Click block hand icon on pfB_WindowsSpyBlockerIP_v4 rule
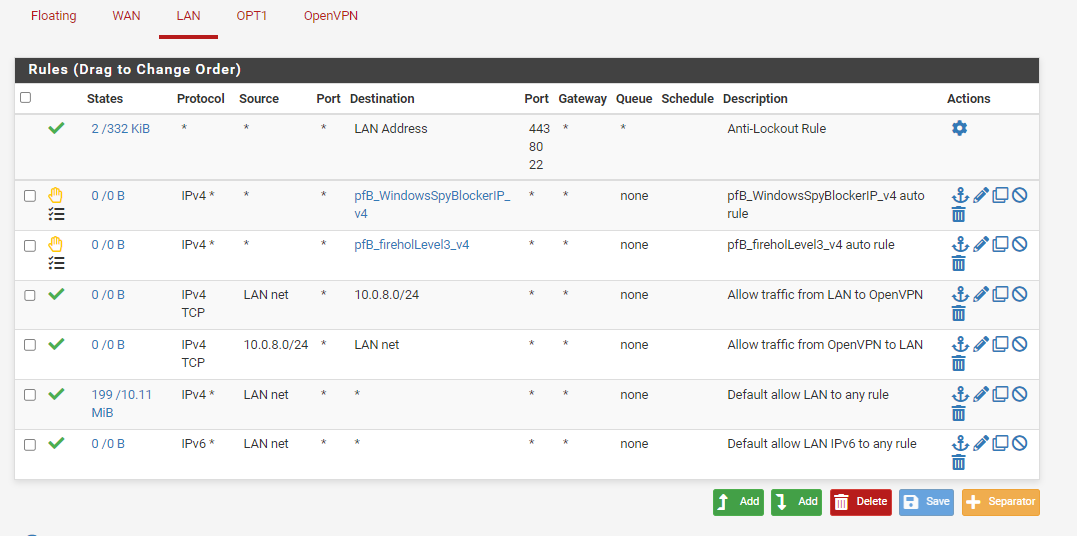This screenshot has height=536, width=1077. pyautogui.click(x=56, y=195)
